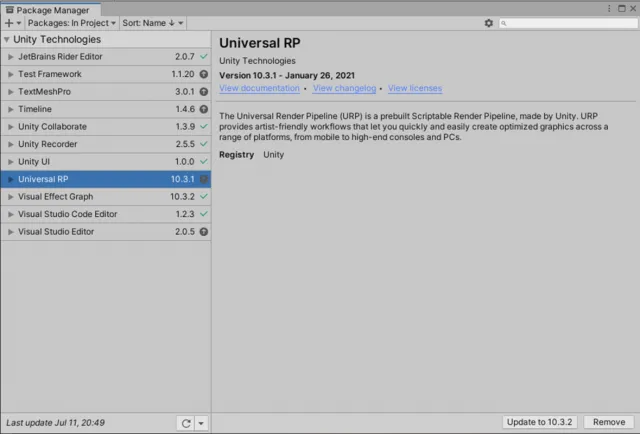Click the package search field
The width and height of the screenshot is (640, 434).
tap(568, 23)
